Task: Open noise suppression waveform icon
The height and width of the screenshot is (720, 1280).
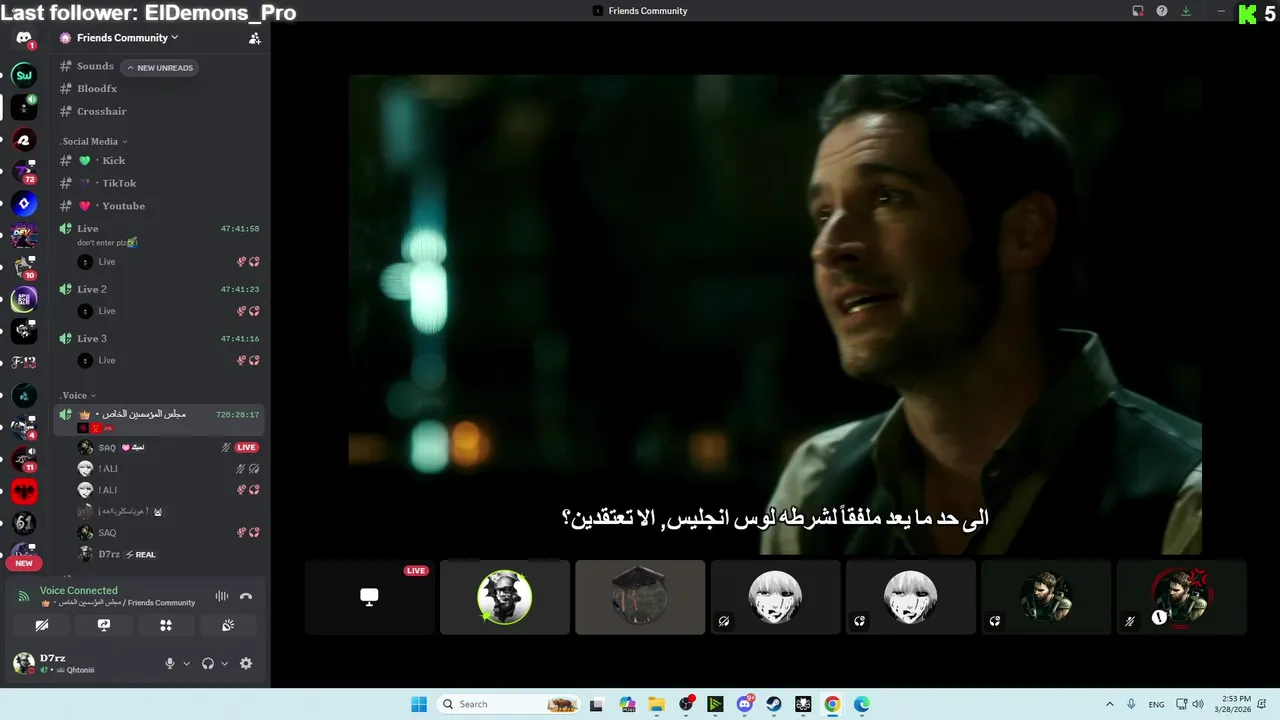Action: (222, 596)
